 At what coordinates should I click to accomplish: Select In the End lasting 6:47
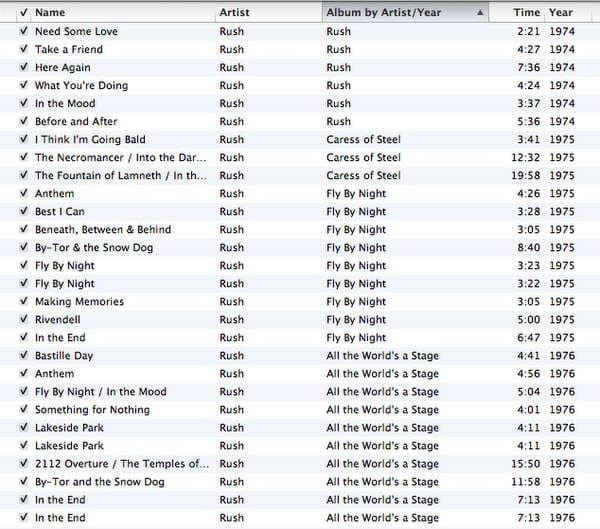[60, 338]
